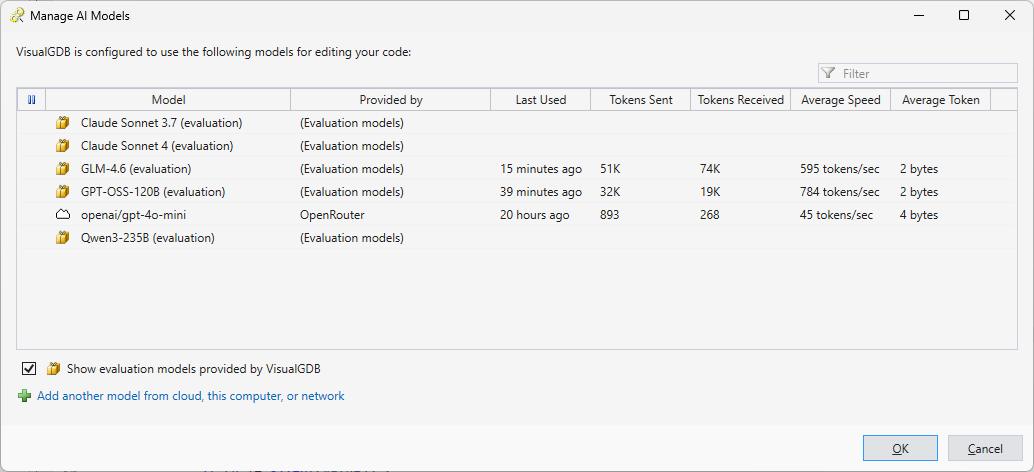Sort by the Provided by column header
Viewport: 1034px width, 472px height.
390,100
